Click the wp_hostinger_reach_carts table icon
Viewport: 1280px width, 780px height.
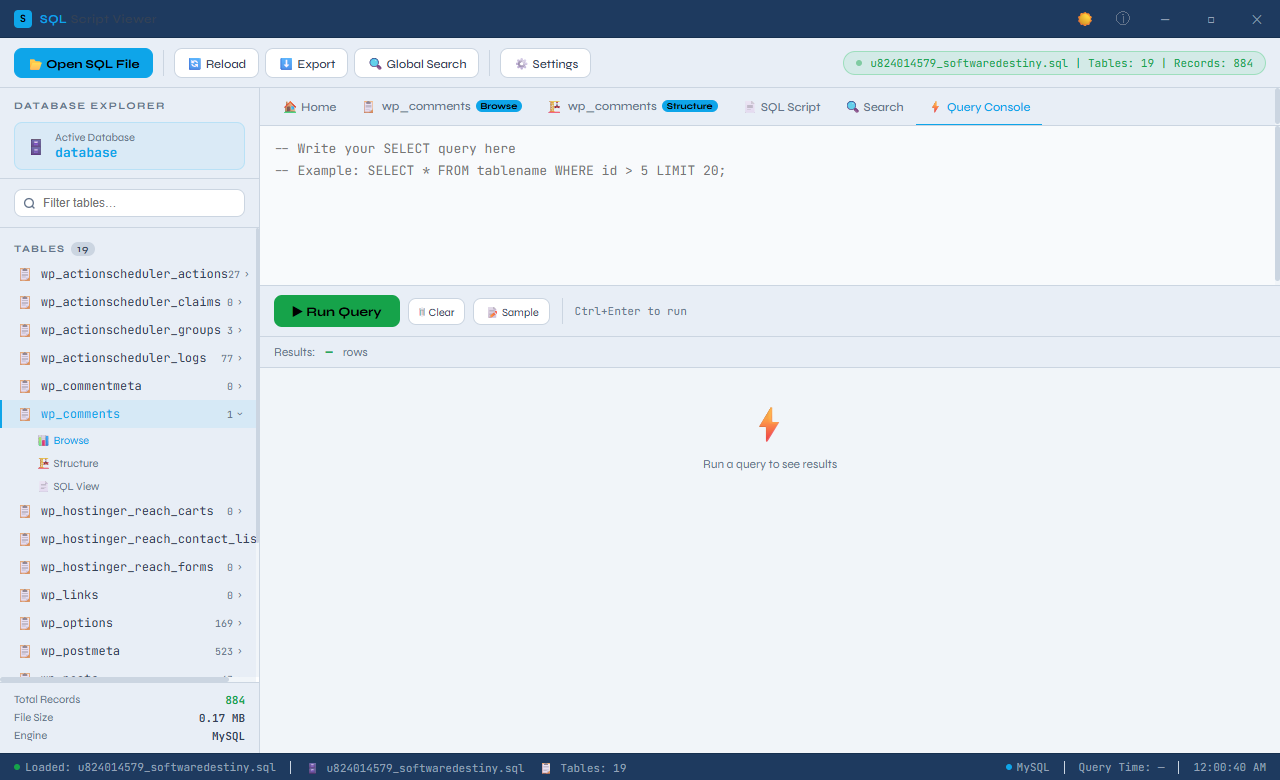point(25,511)
